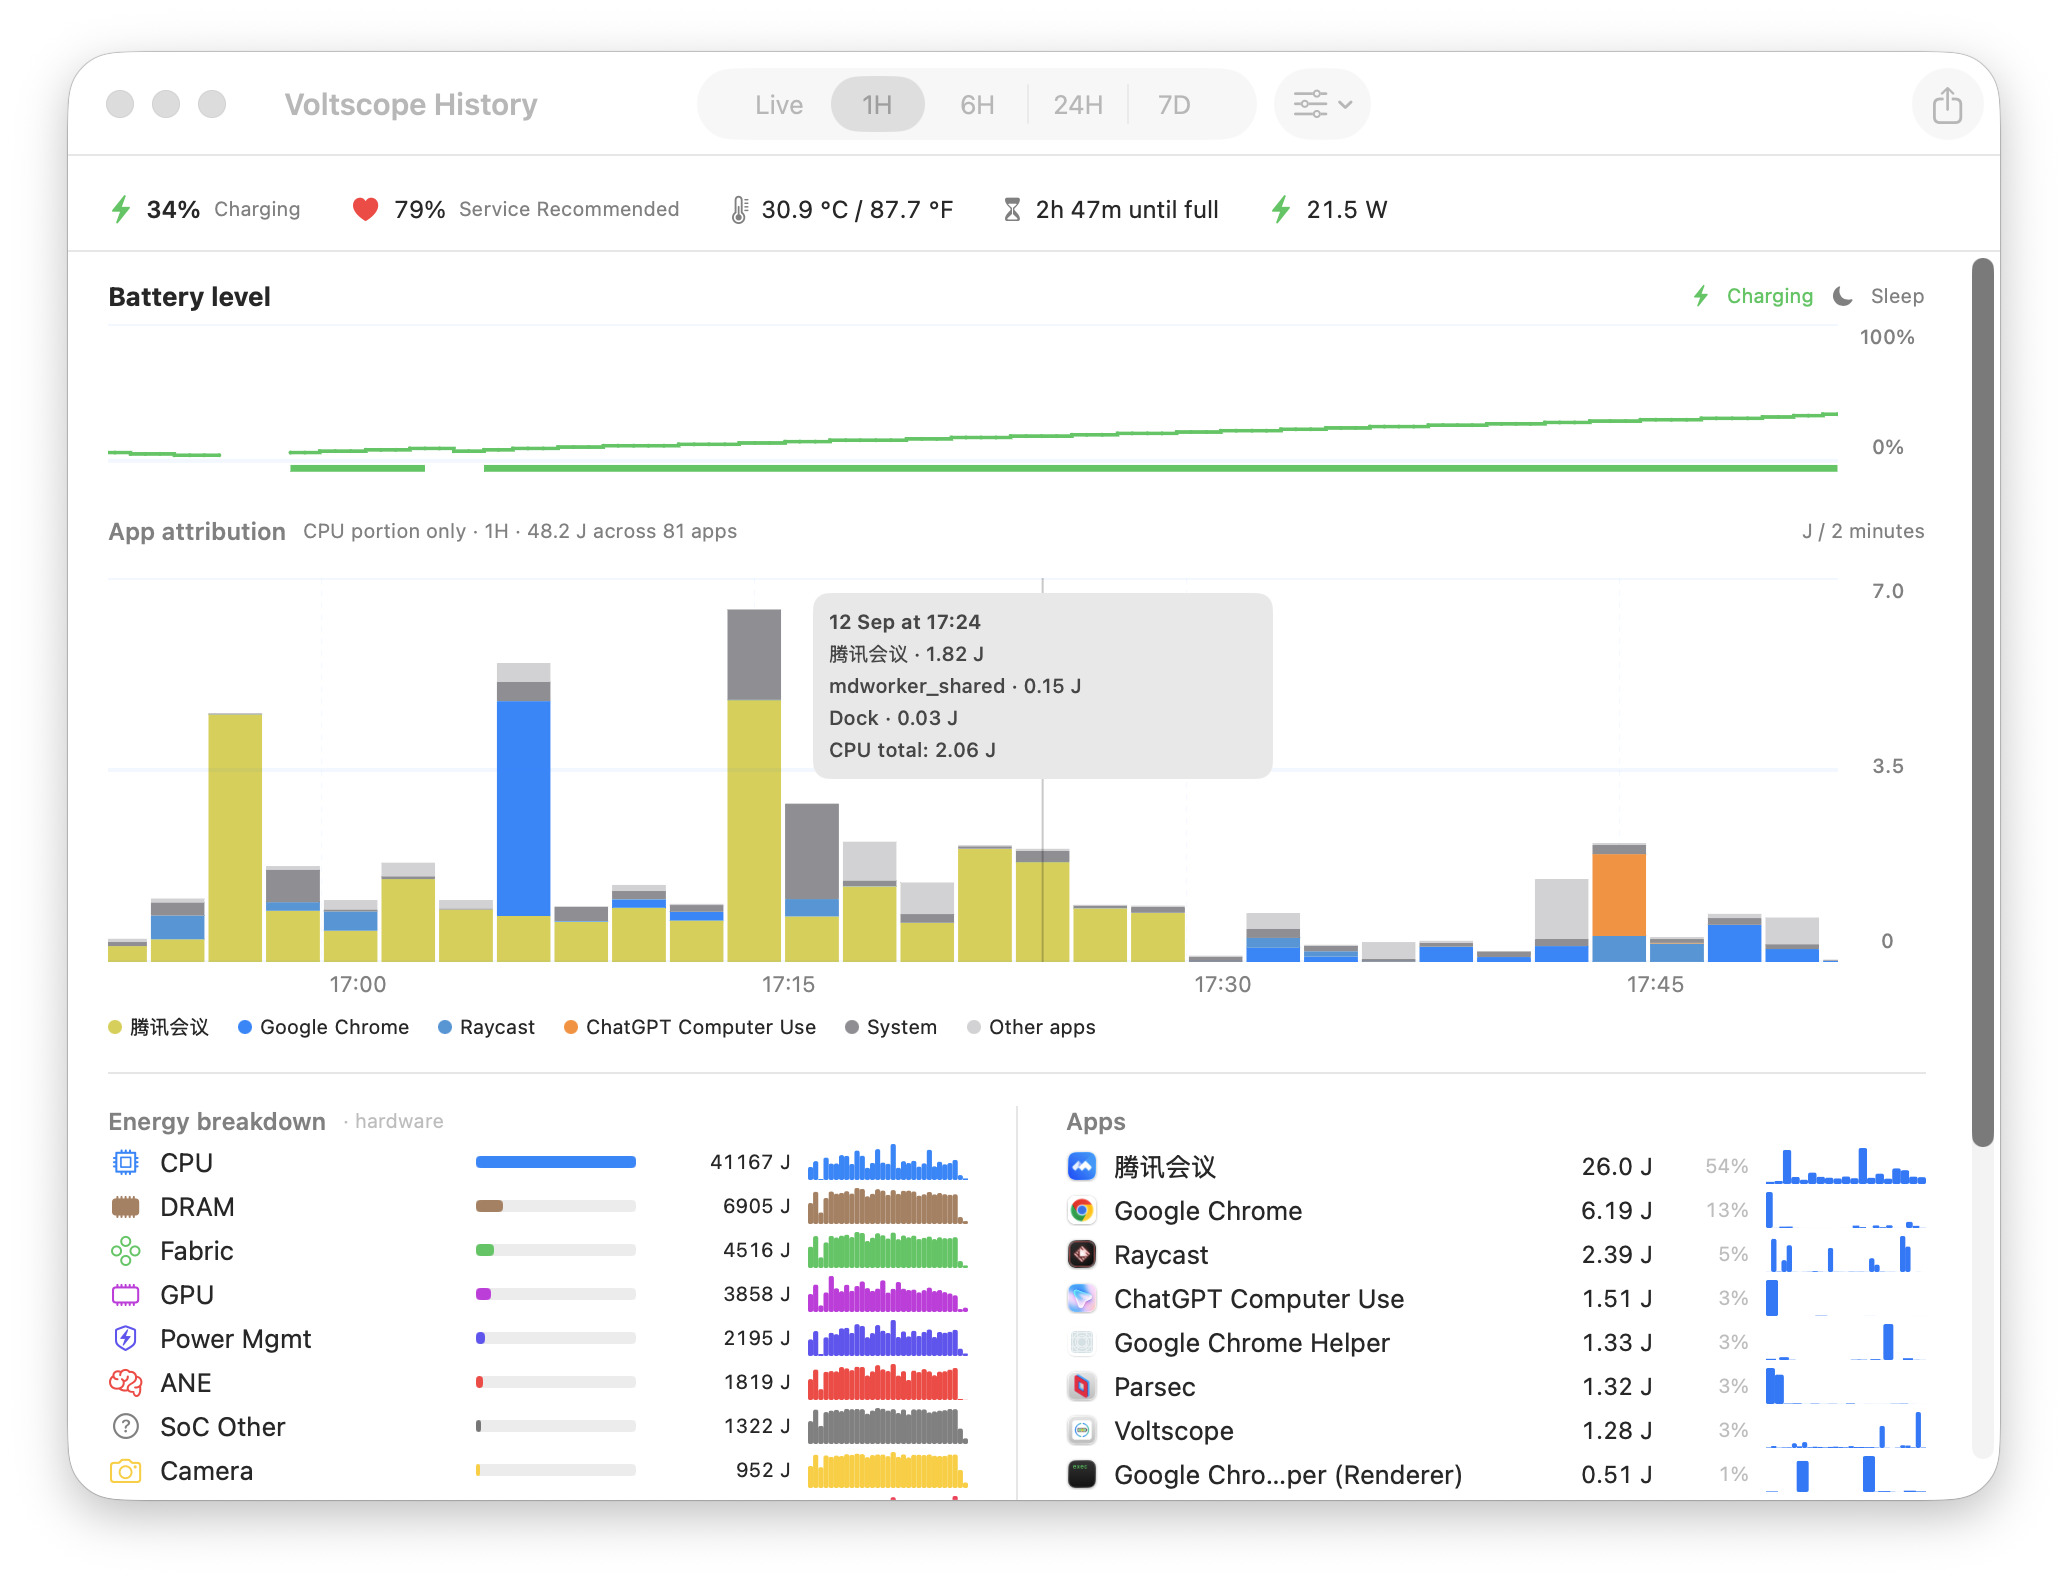Click the green charging bolt icon beside 34%

[x=121, y=209]
